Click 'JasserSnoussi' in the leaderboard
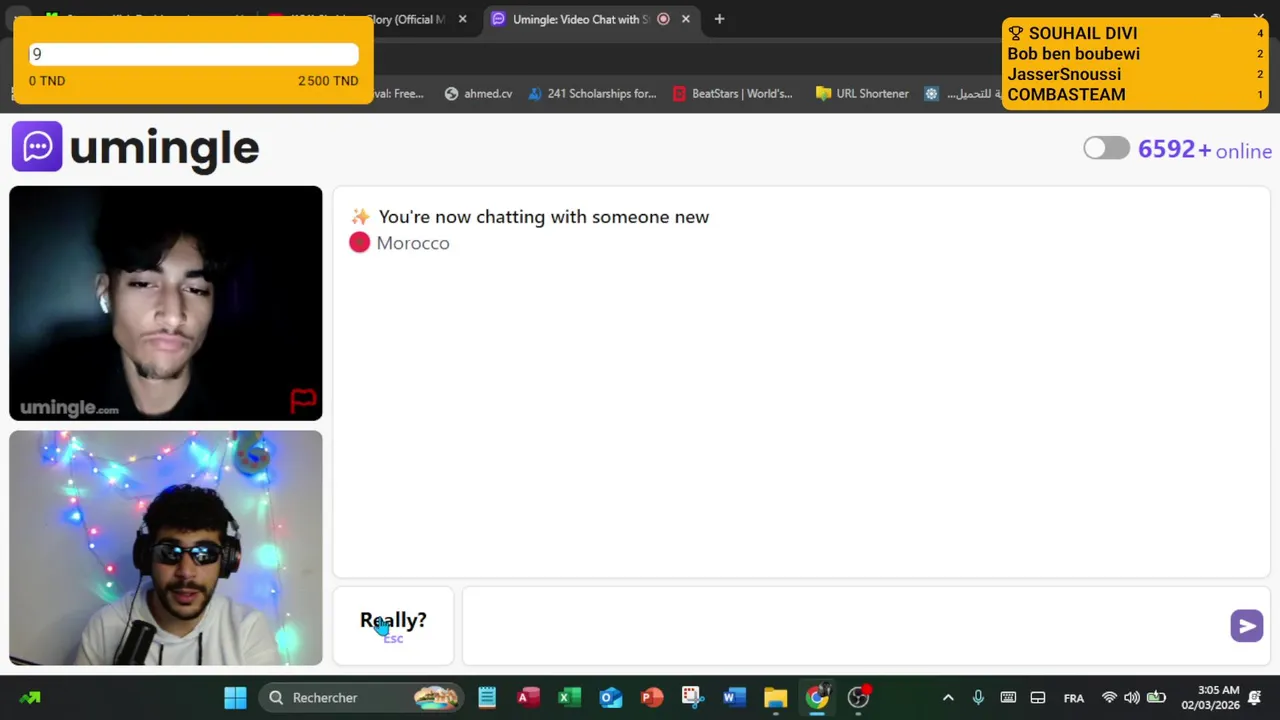1280x720 pixels. [x=1064, y=74]
